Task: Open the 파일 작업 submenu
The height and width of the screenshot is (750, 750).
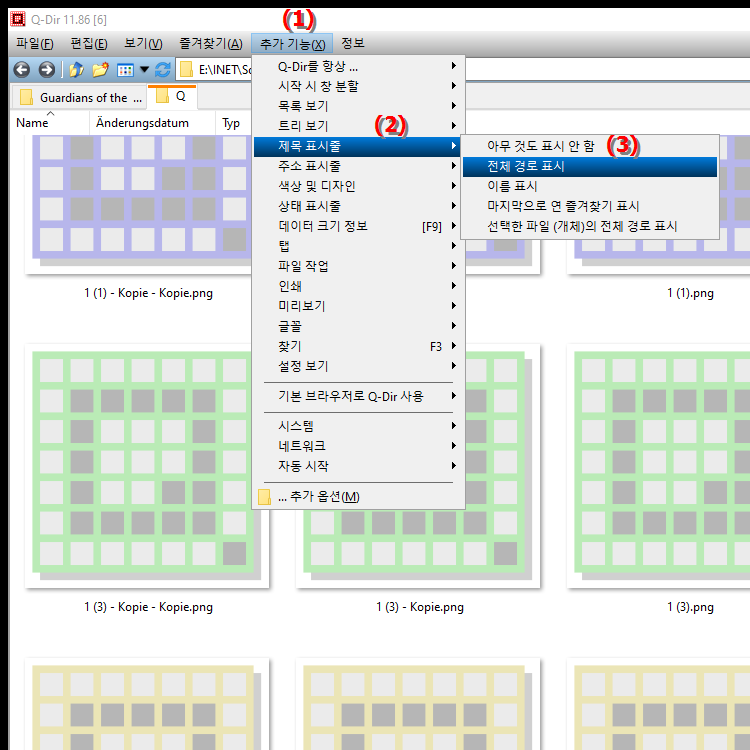Action: pyautogui.click(x=358, y=266)
